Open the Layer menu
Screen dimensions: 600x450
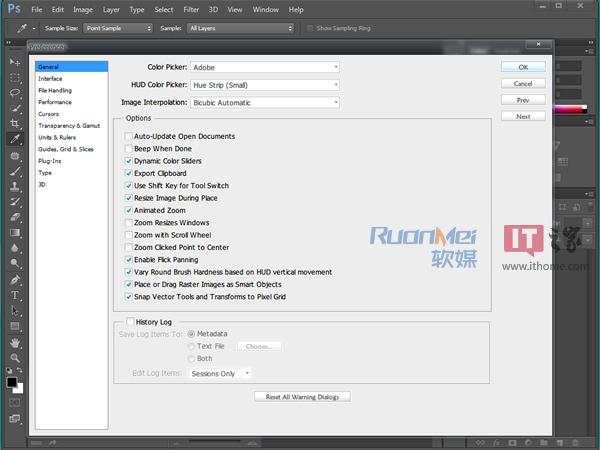point(111,10)
